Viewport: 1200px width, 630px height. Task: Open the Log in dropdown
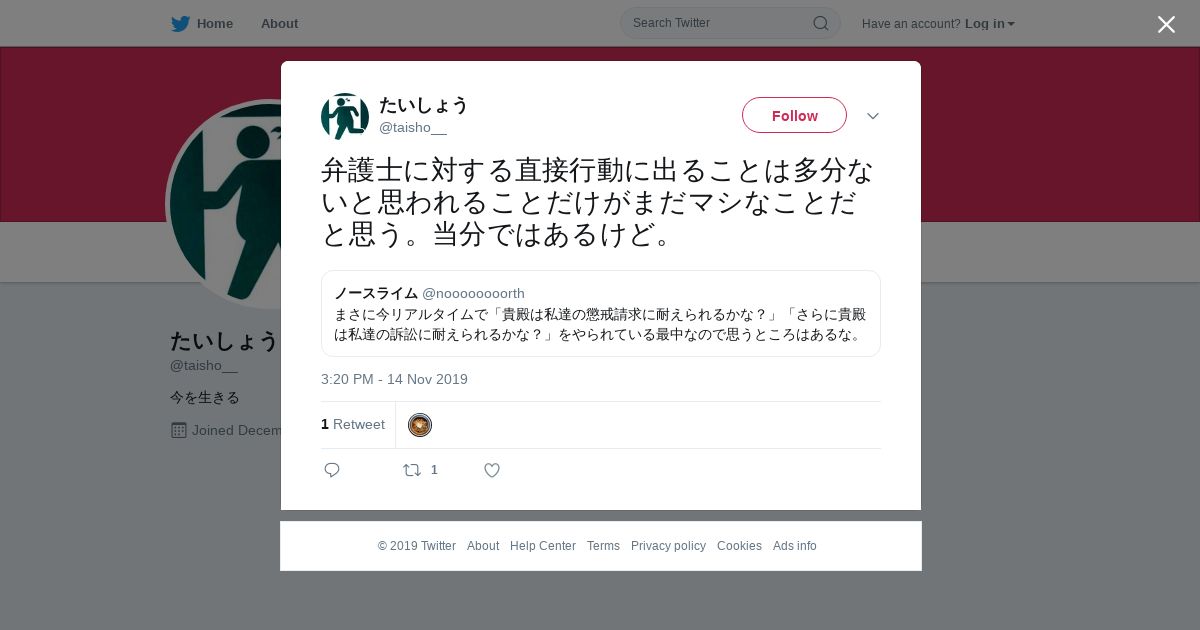click(x=989, y=23)
